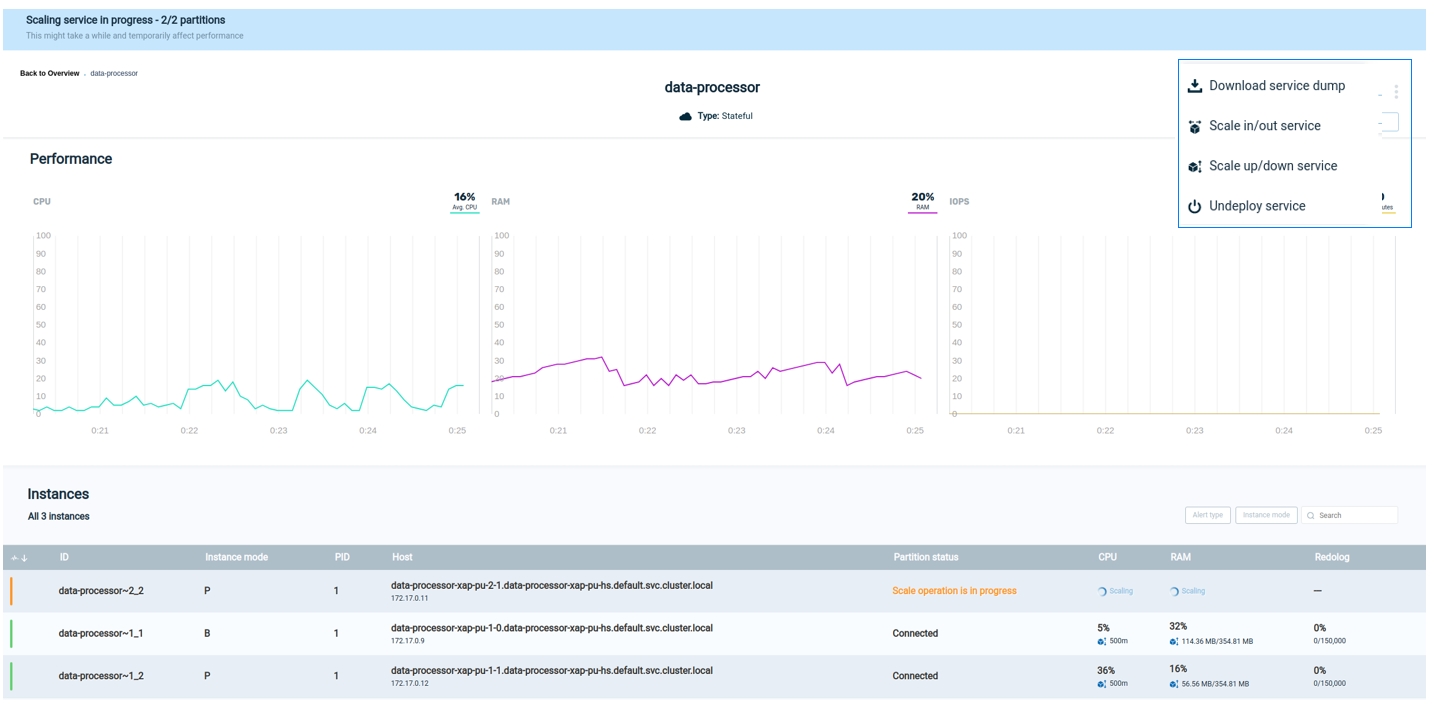Go Back to Overview via the breadcrumb
This screenshot has width=1434, height=706.
point(49,73)
